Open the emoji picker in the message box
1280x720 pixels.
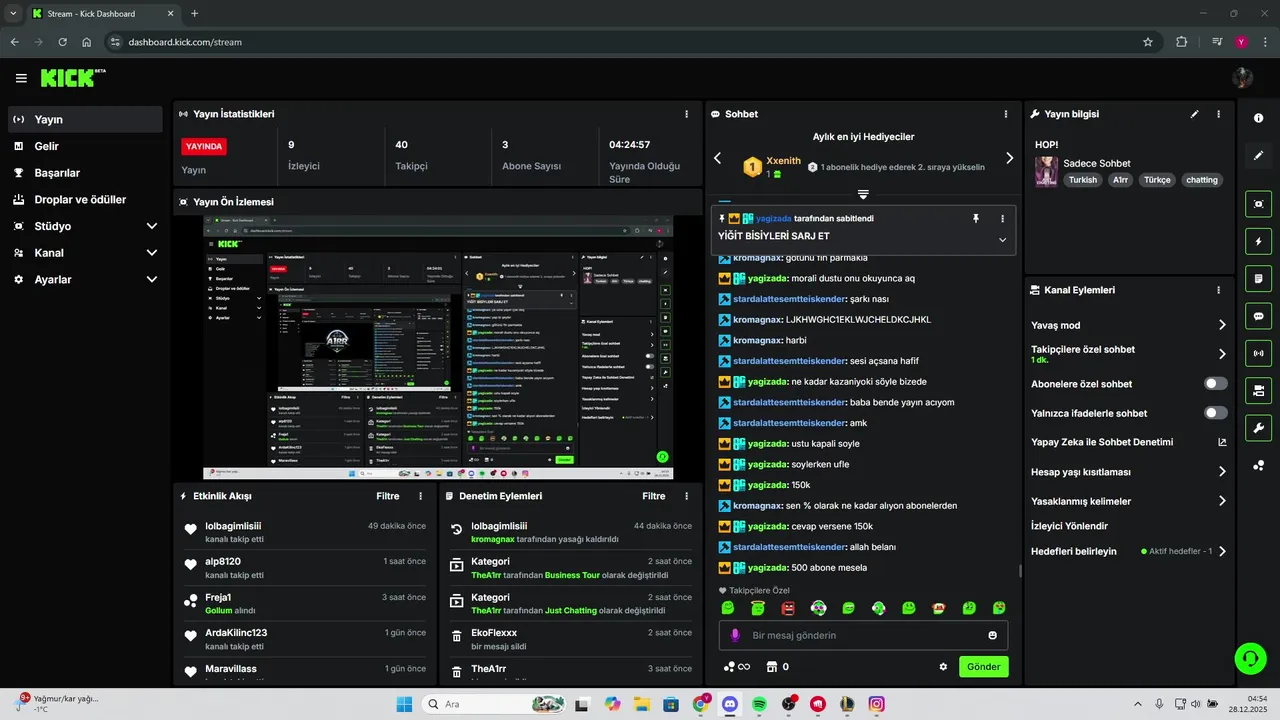click(x=992, y=635)
